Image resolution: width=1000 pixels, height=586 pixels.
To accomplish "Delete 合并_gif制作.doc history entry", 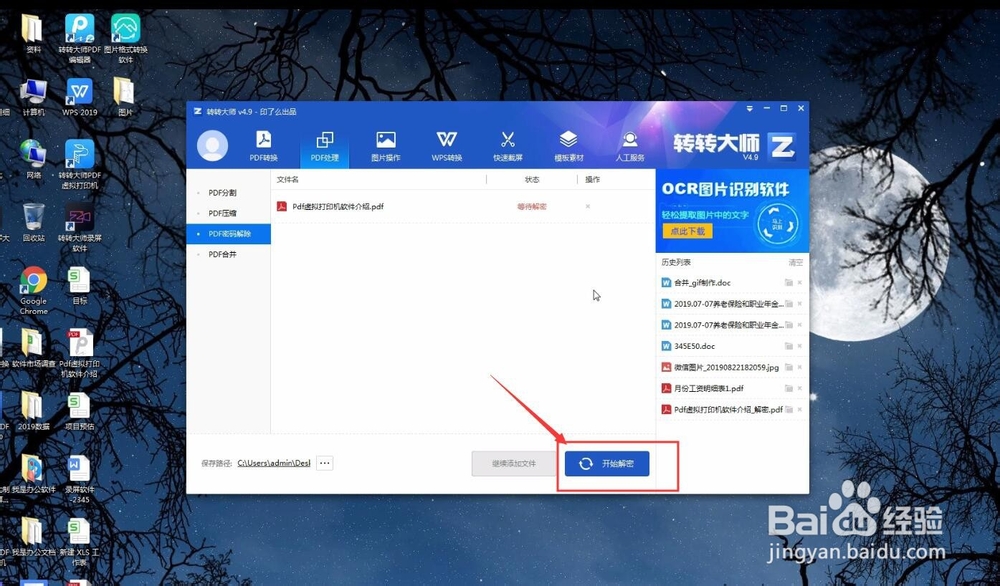I will (x=800, y=282).
